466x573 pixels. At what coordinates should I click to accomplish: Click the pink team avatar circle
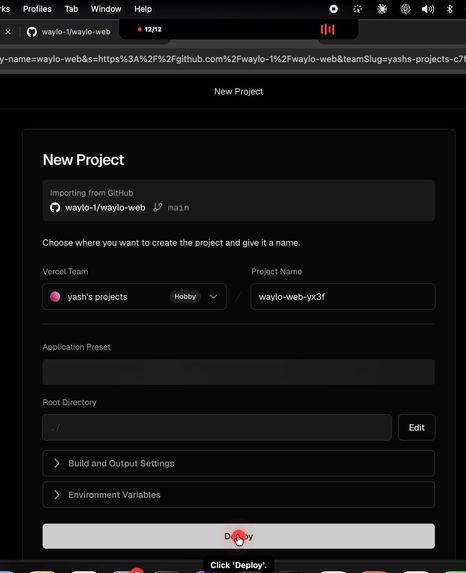point(55,296)
